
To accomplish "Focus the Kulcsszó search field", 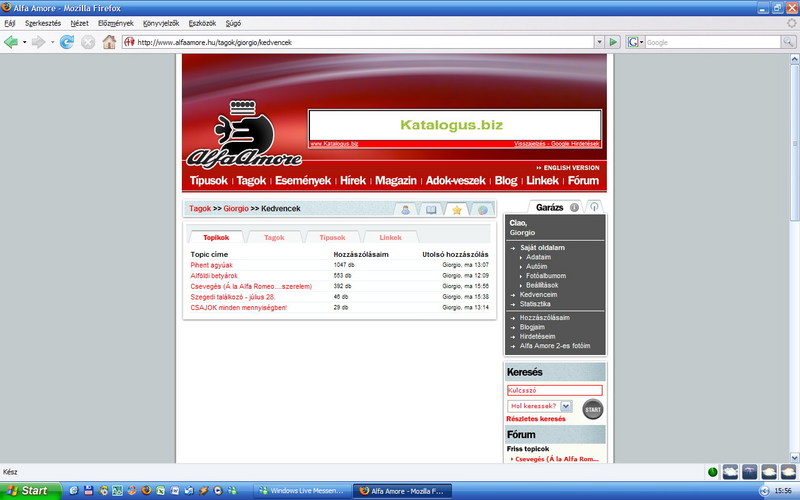I will (x=555, y=390).
